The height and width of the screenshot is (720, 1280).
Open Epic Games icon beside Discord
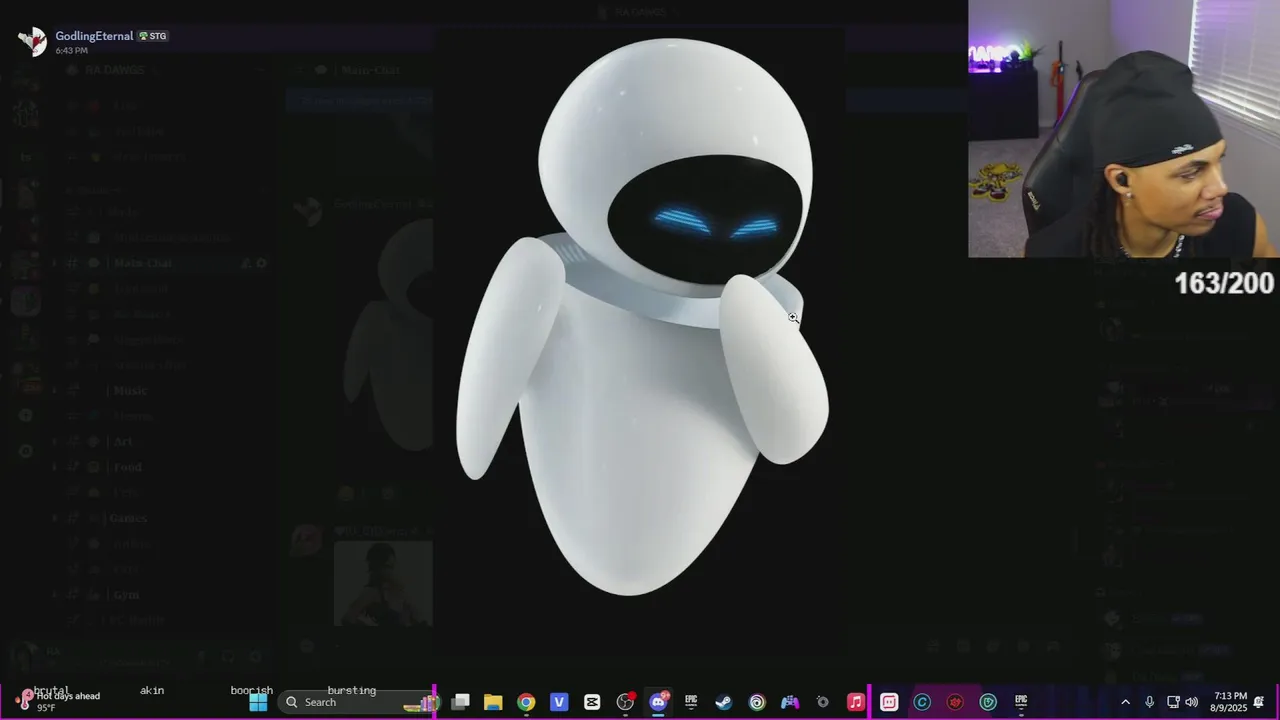pos(691,702)
